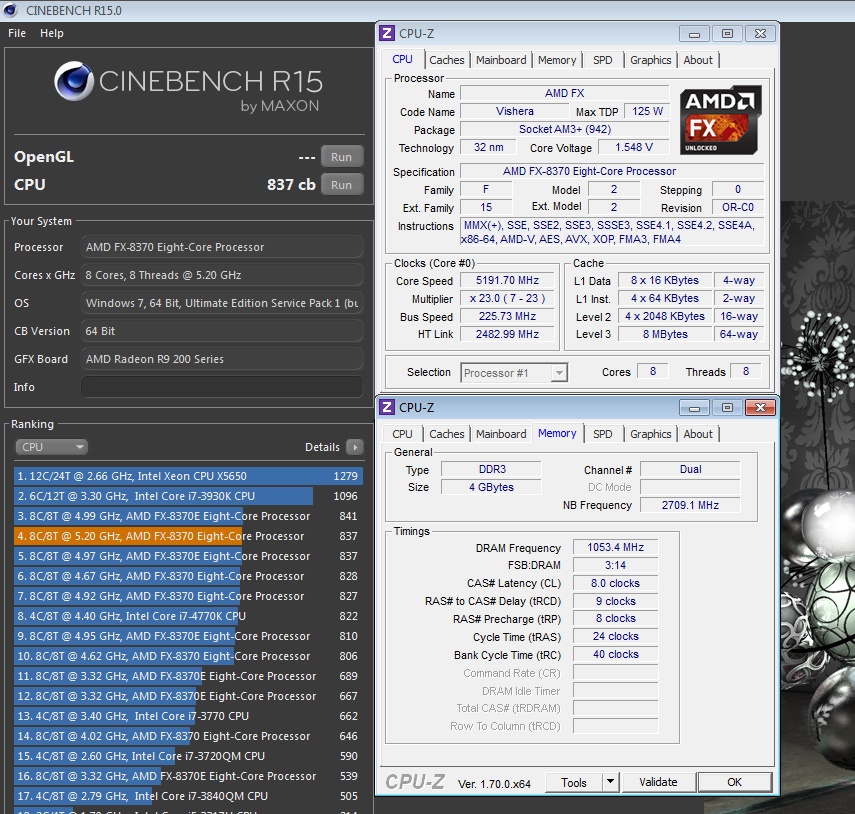
Task: Select ranking row 16 with score 539
Action: pos(188,776)
